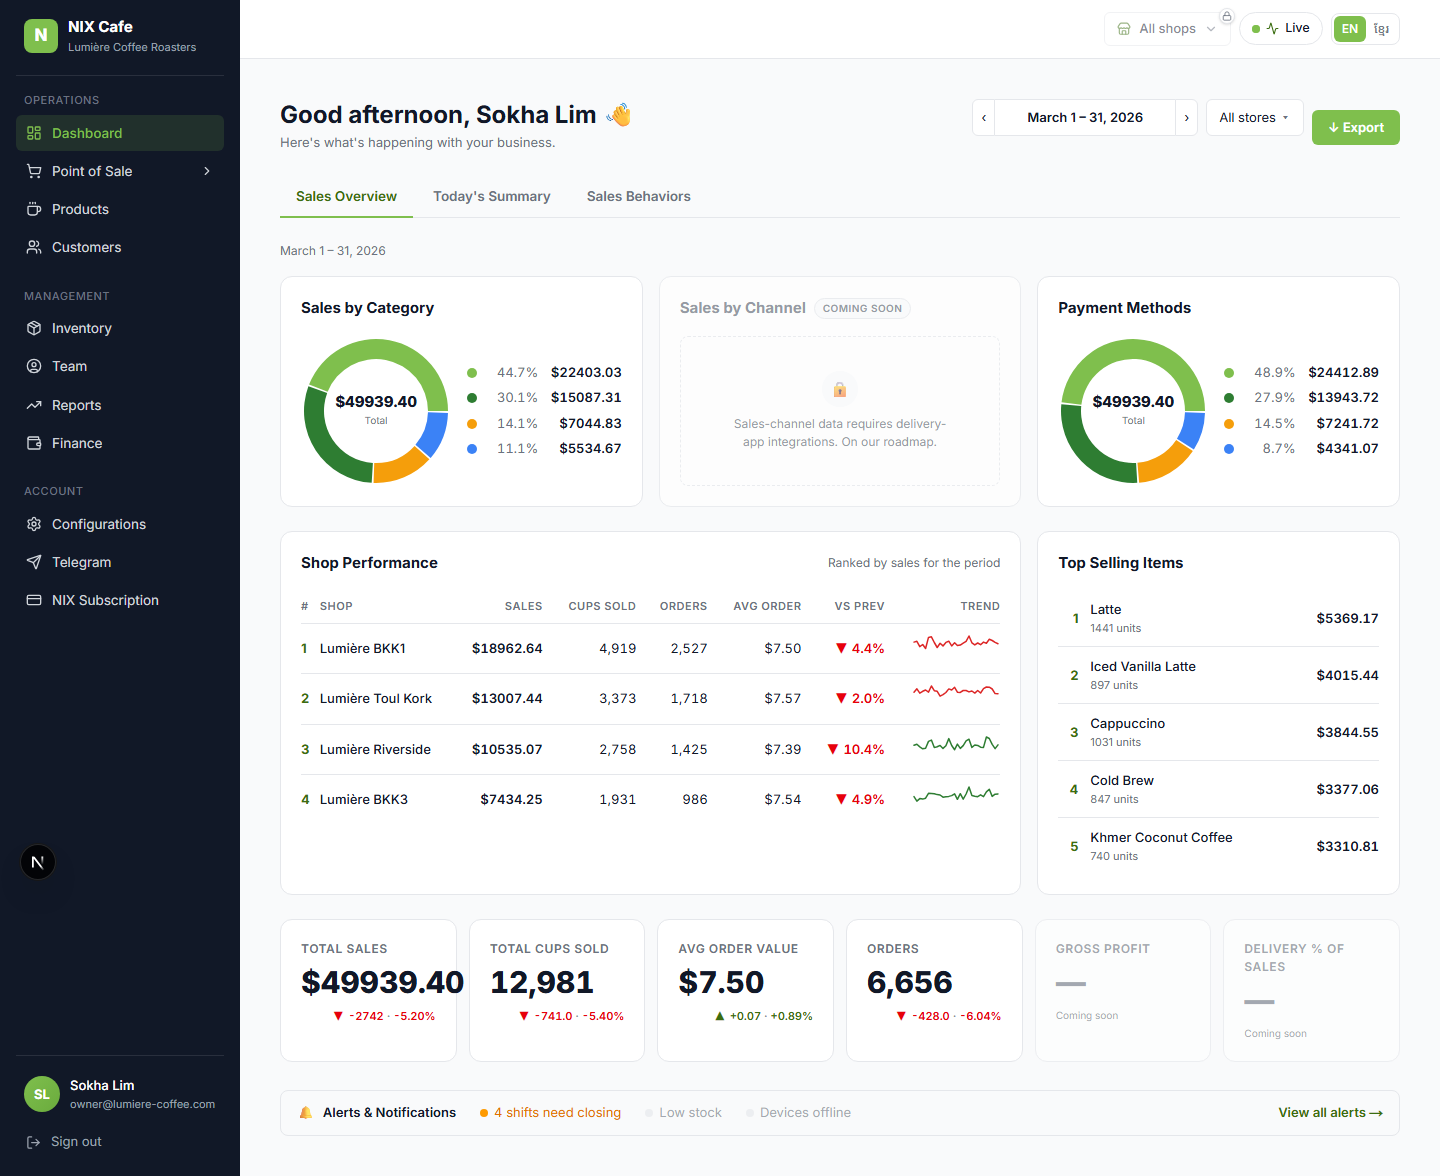Screen dimensions: 1440x1176
Task: Click the Orders 6,656 figure
Action: [x=910, y=983]
